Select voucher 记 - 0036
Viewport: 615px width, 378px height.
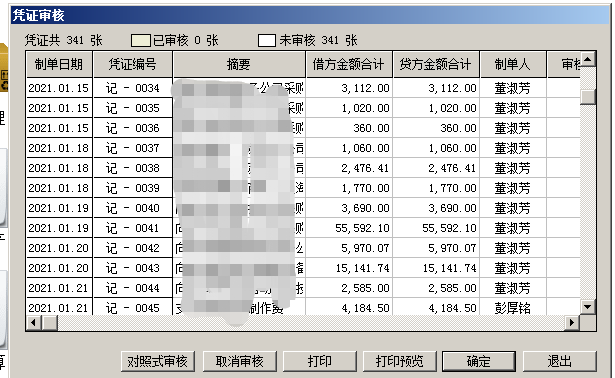(133, 128)
